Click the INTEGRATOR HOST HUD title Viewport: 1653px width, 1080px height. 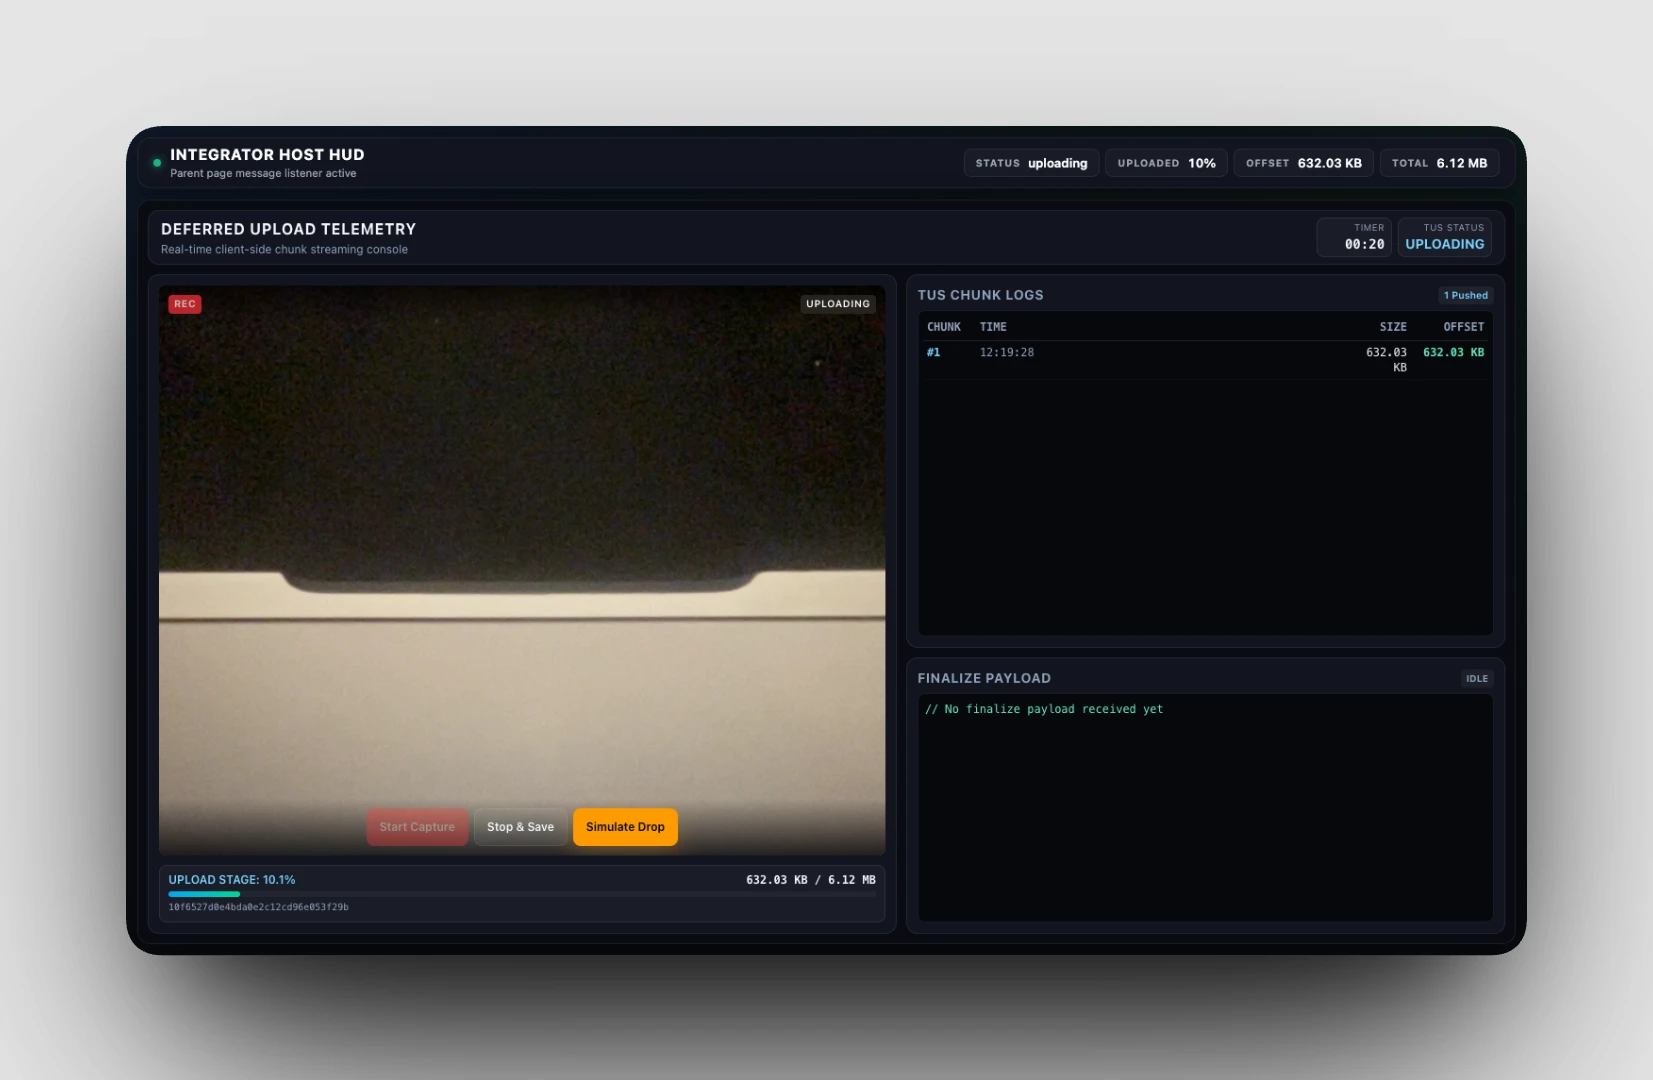(267, 154)
